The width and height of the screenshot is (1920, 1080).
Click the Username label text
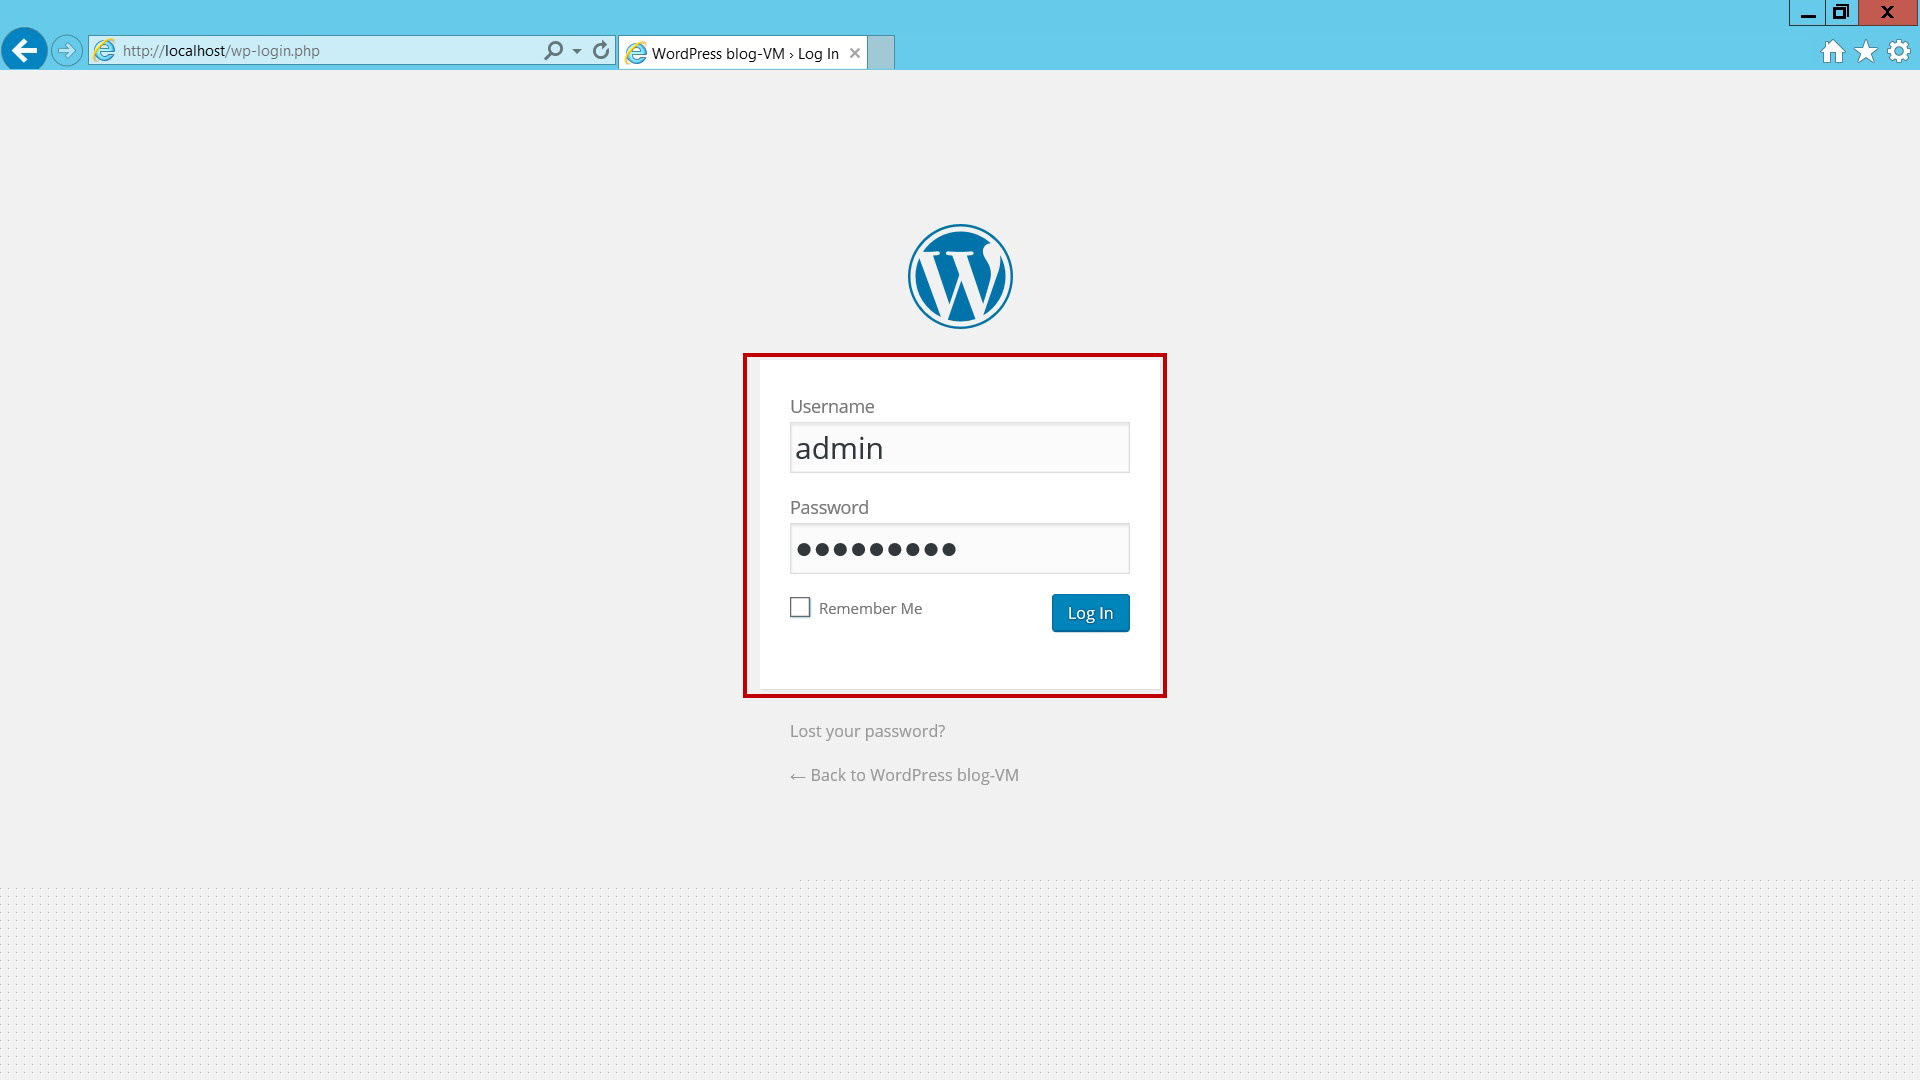tap(832, 406)
